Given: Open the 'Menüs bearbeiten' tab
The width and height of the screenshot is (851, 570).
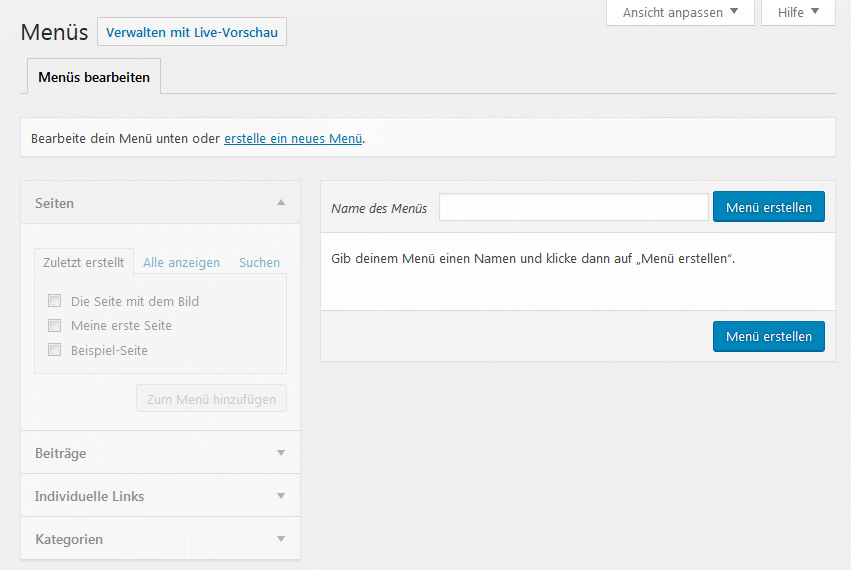Looking at the screenshot, I should pyautogui.click(x=94, y=77).
